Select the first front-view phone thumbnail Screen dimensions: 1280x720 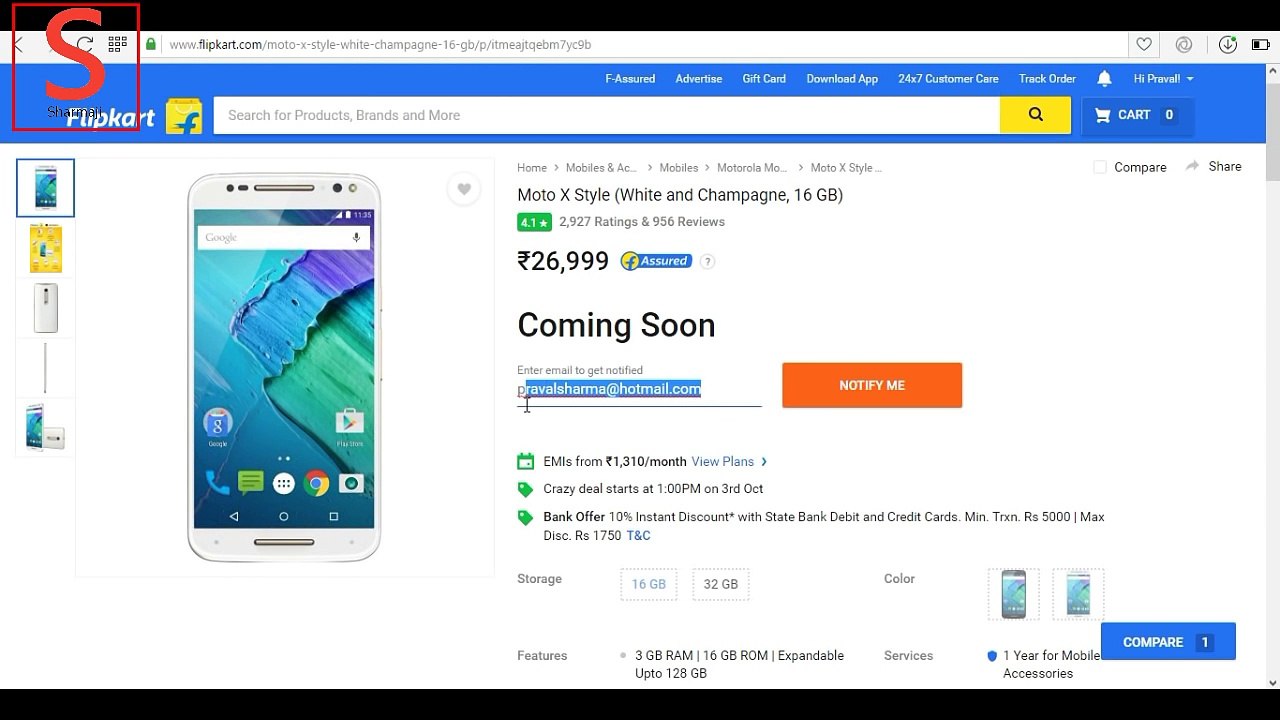coord(45,188)
